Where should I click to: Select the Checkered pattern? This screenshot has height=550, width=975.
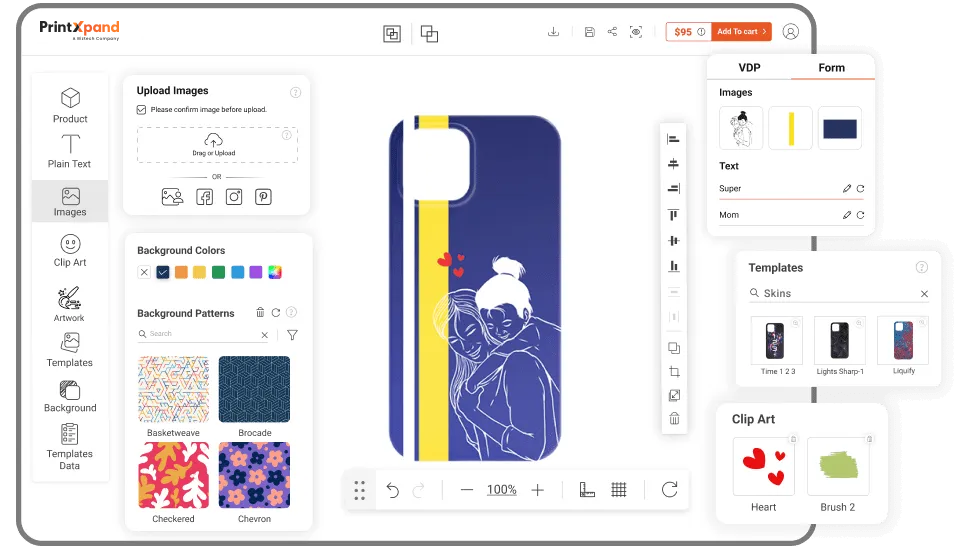click(173, 475)
